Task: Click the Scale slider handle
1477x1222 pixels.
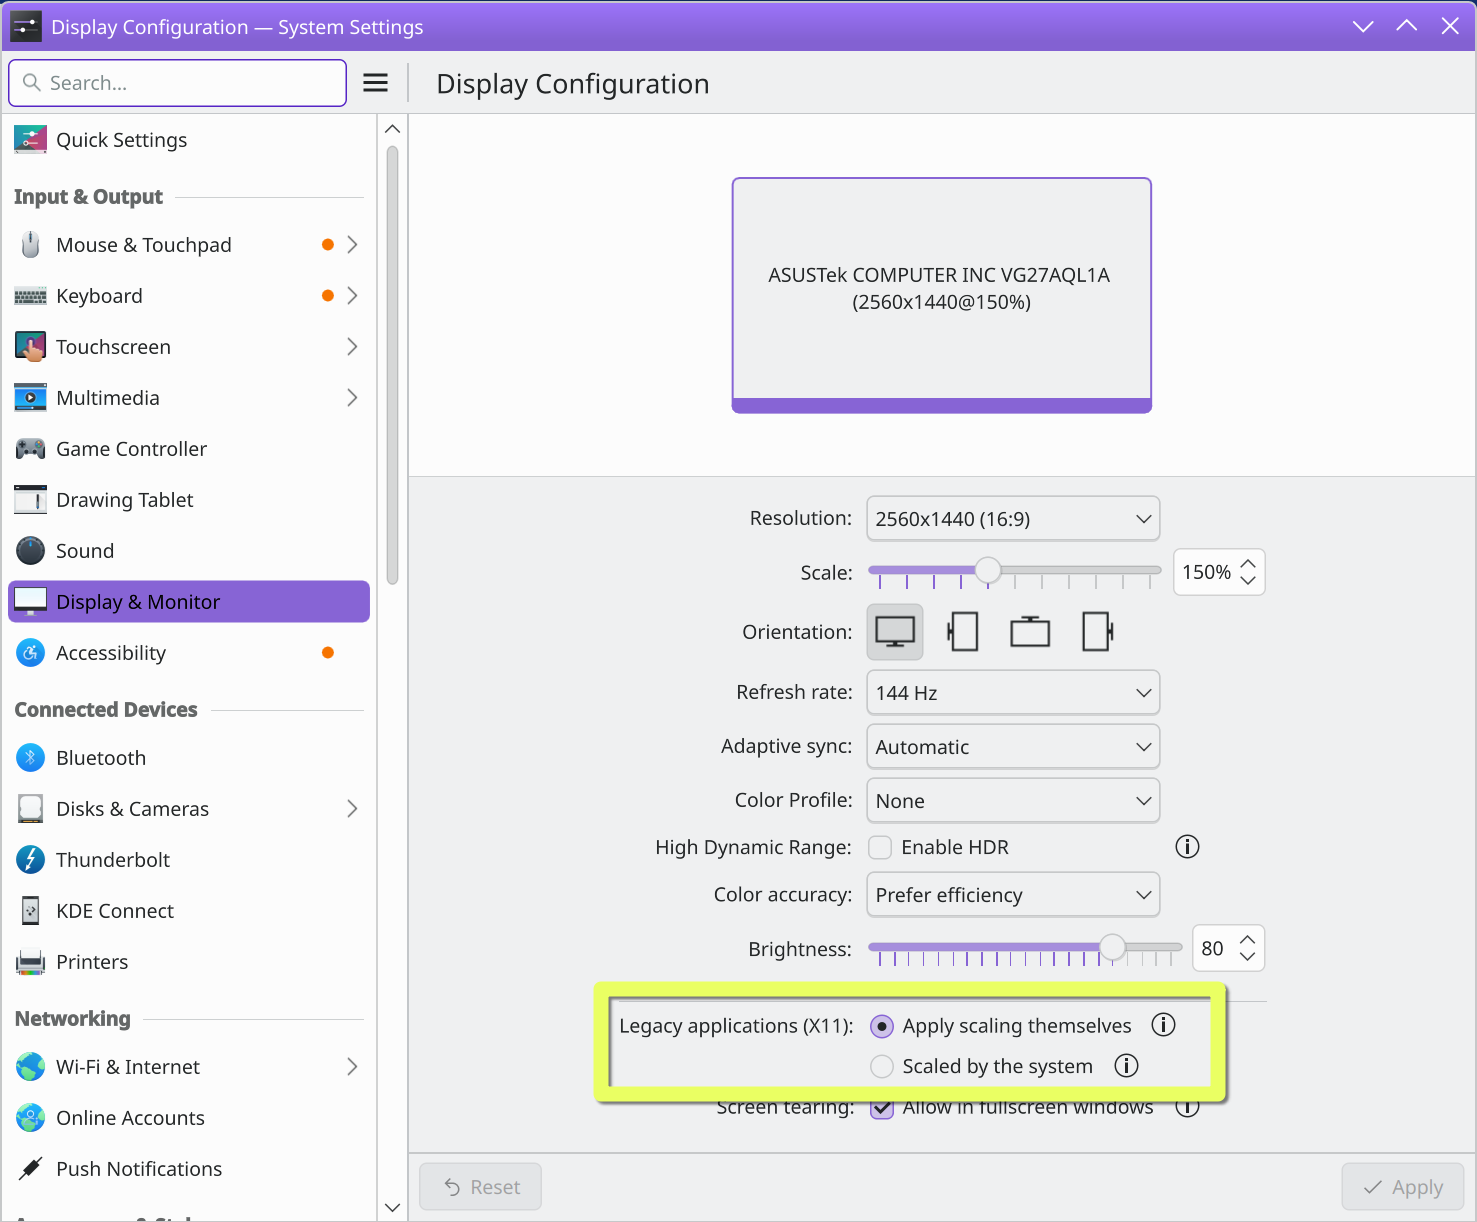Action: [988, 570]
